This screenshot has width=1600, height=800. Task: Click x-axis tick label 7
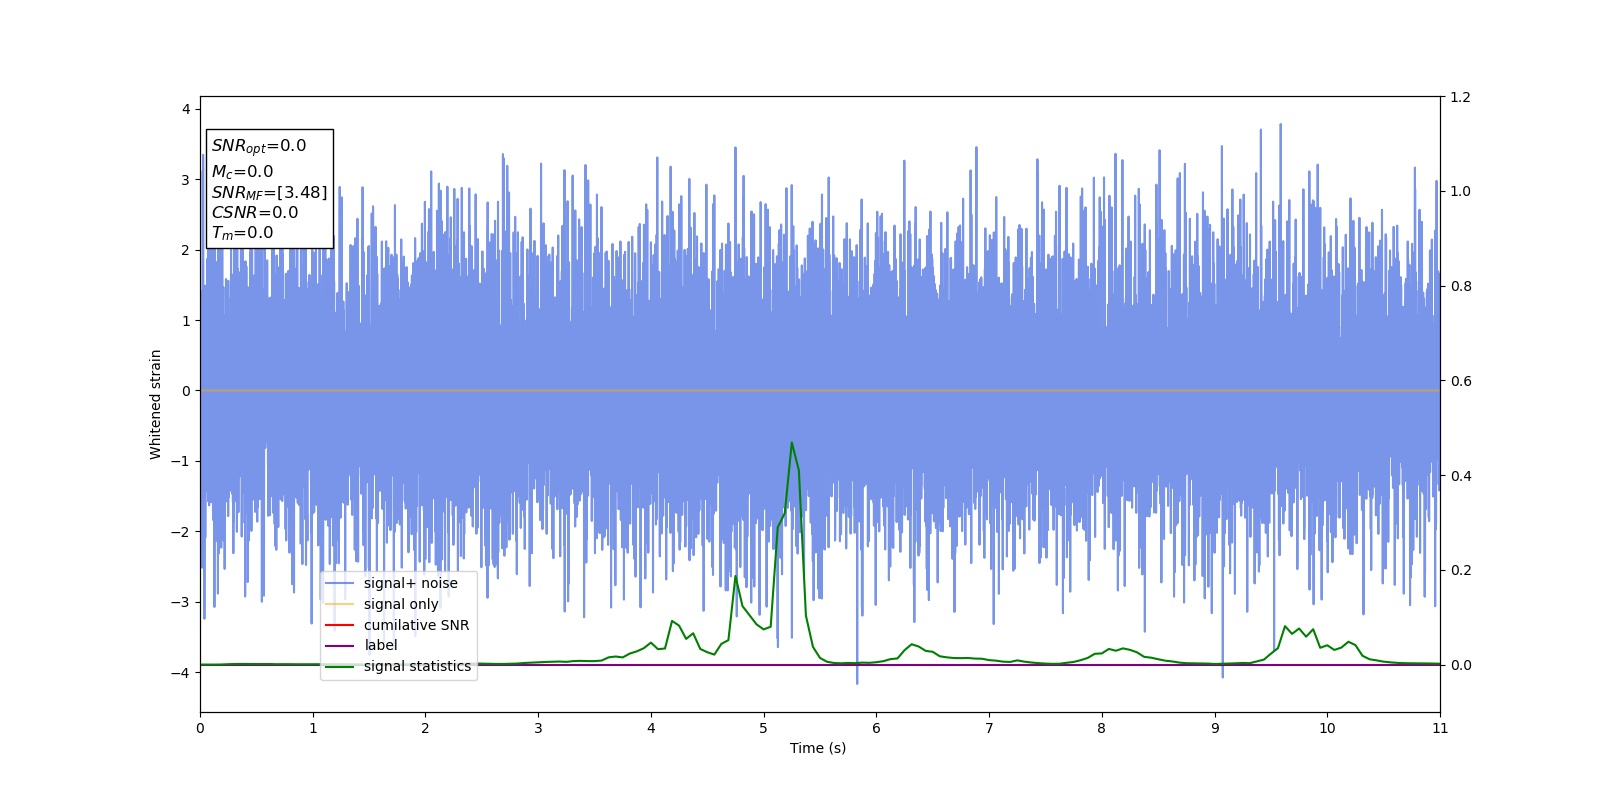[x=989, y=728]
